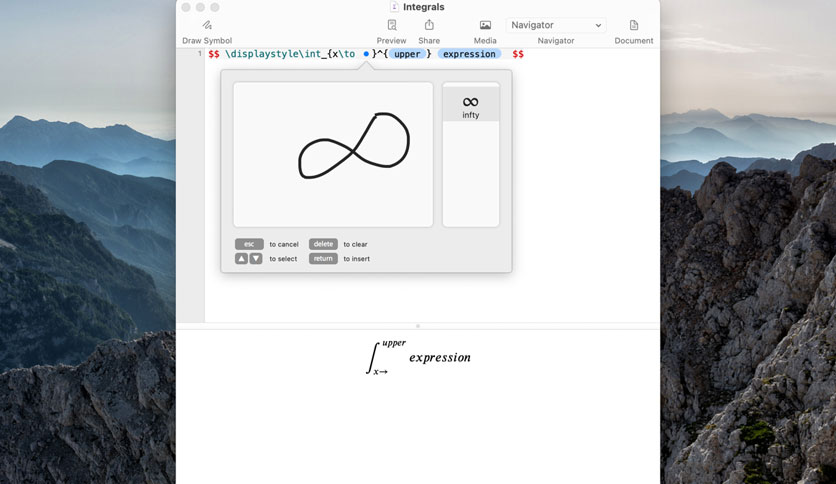Click the esc key to cancel
Viewport: 836px width, 484px height.
(x=249, y=244)
